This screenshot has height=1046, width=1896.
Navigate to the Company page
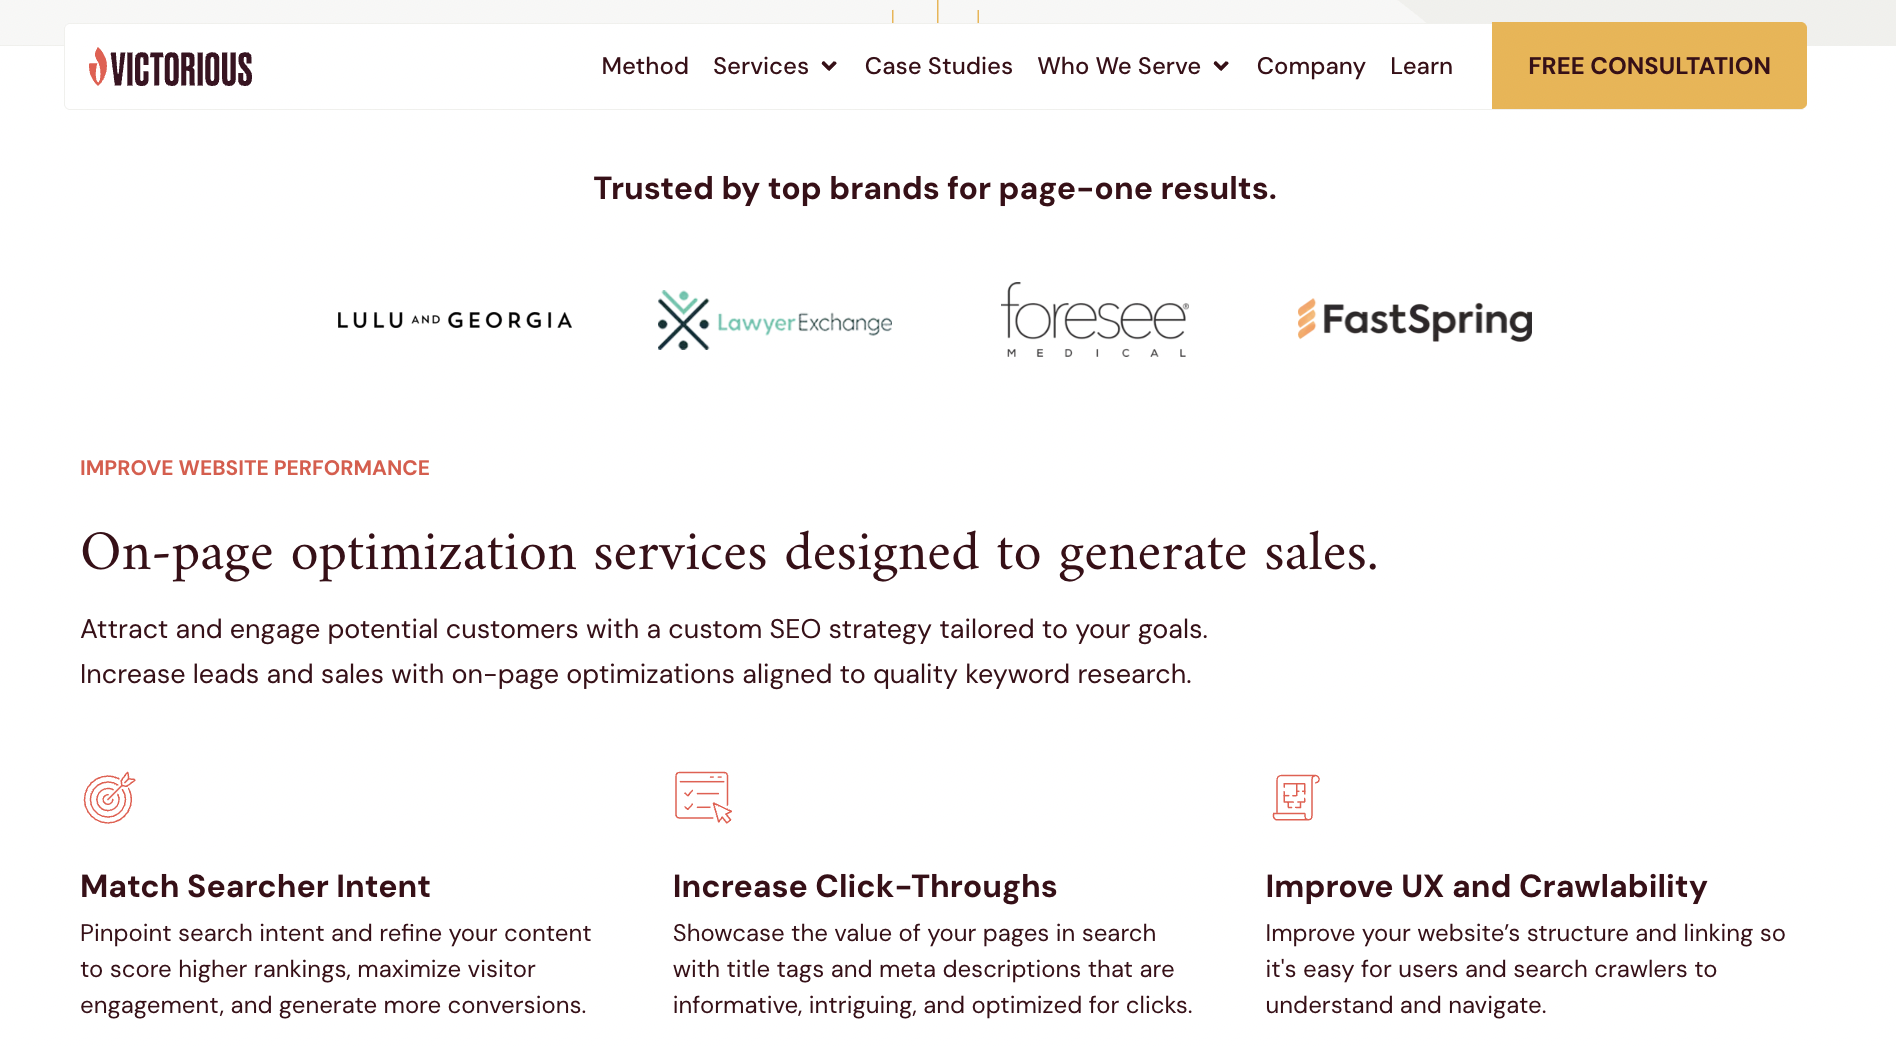1310,66
